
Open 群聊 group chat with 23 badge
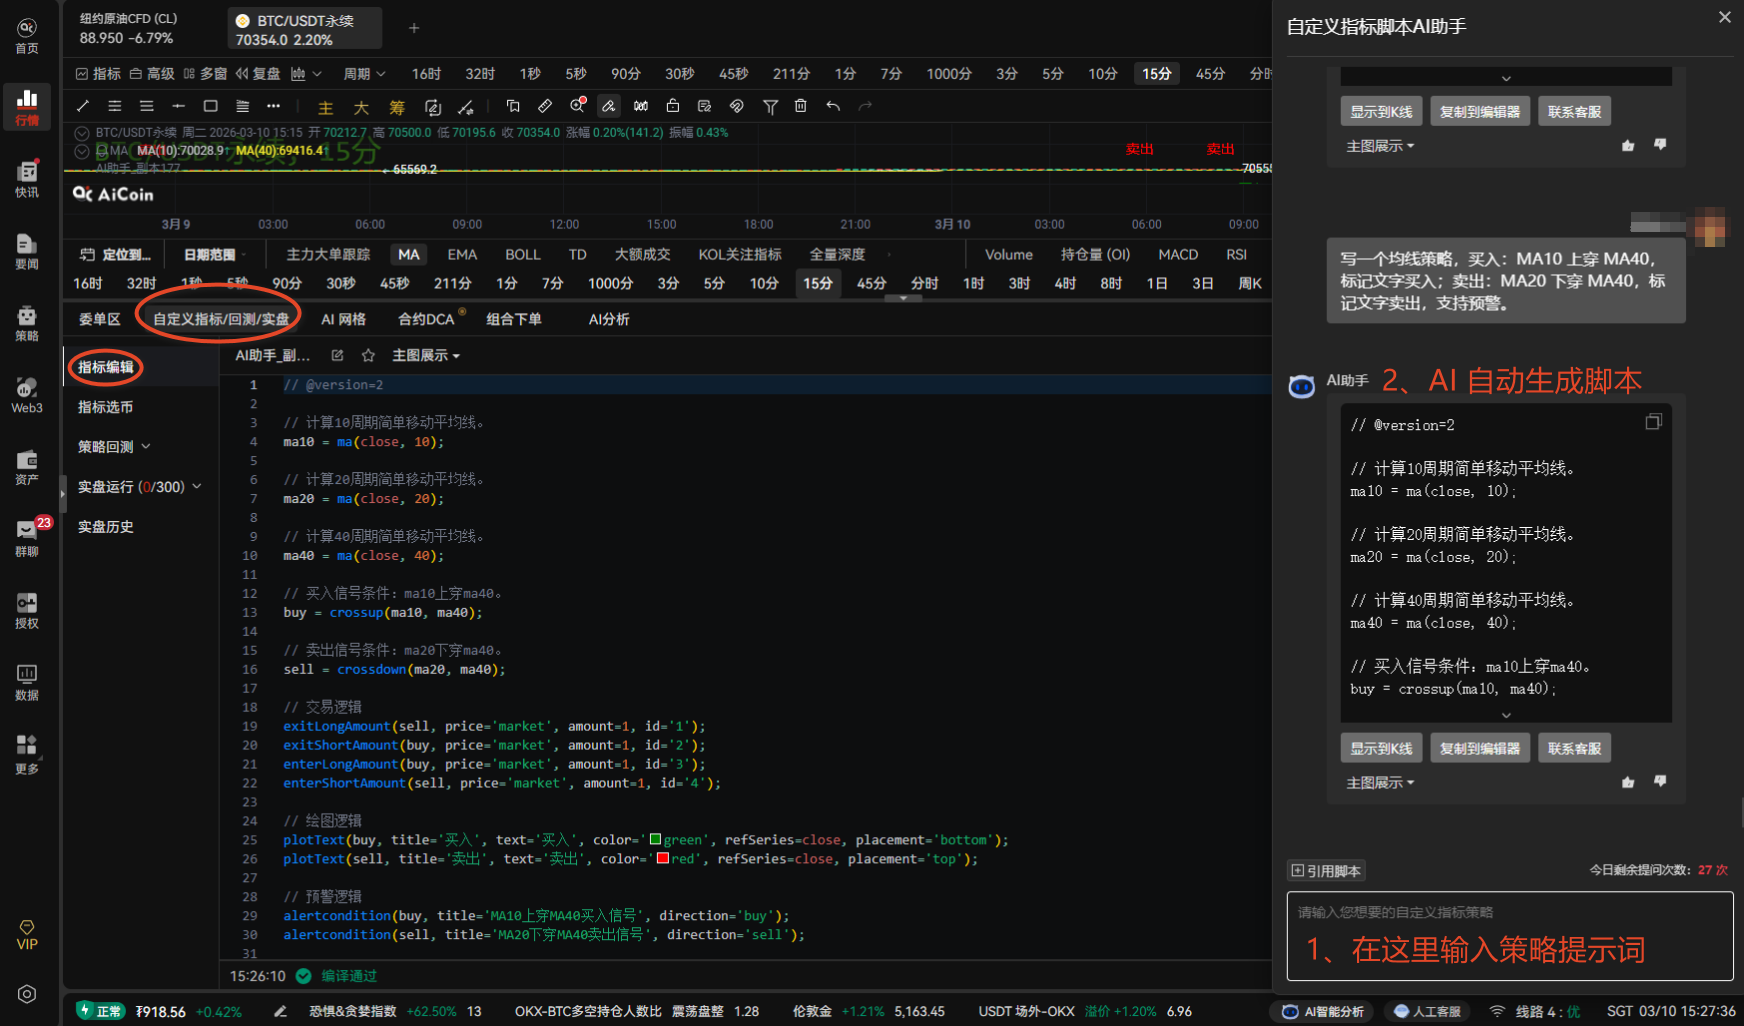[27, 538]
